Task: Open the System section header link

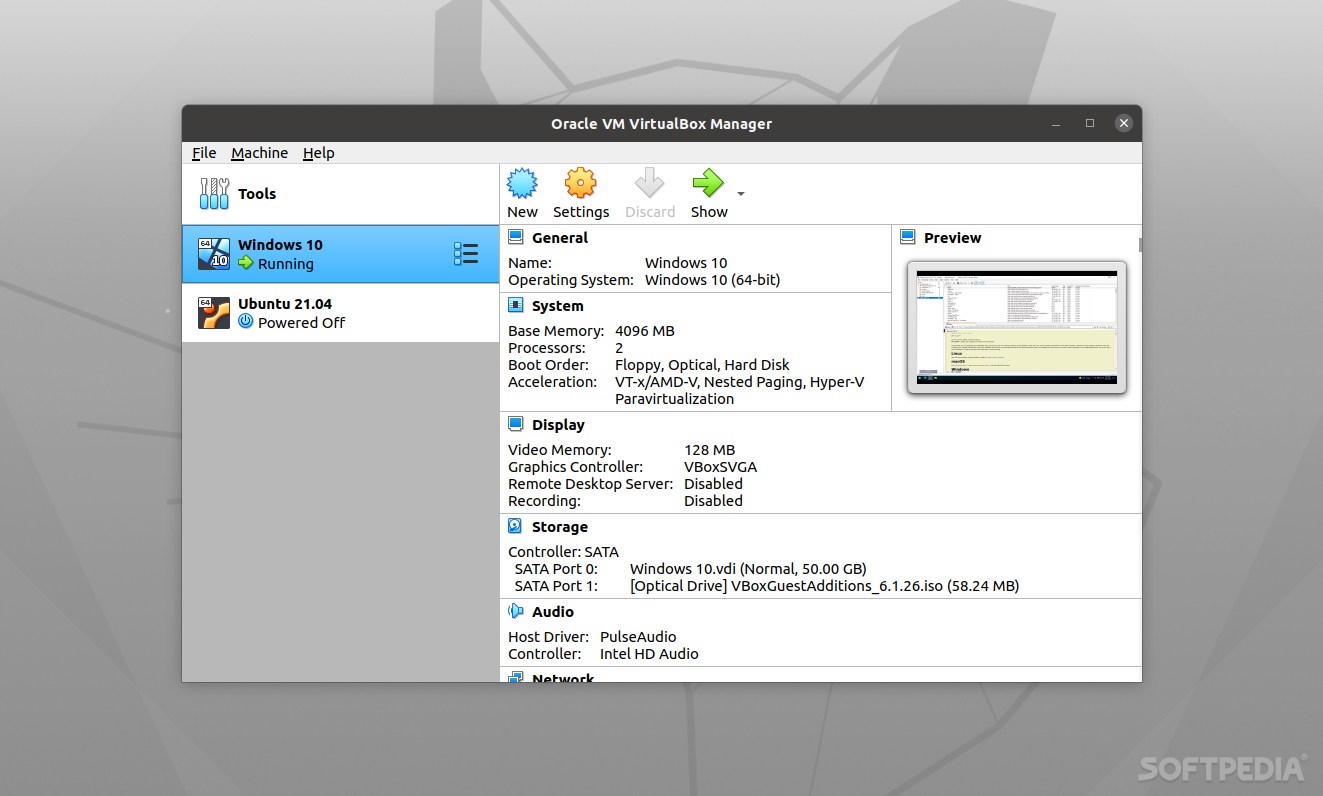Action: 558,306
